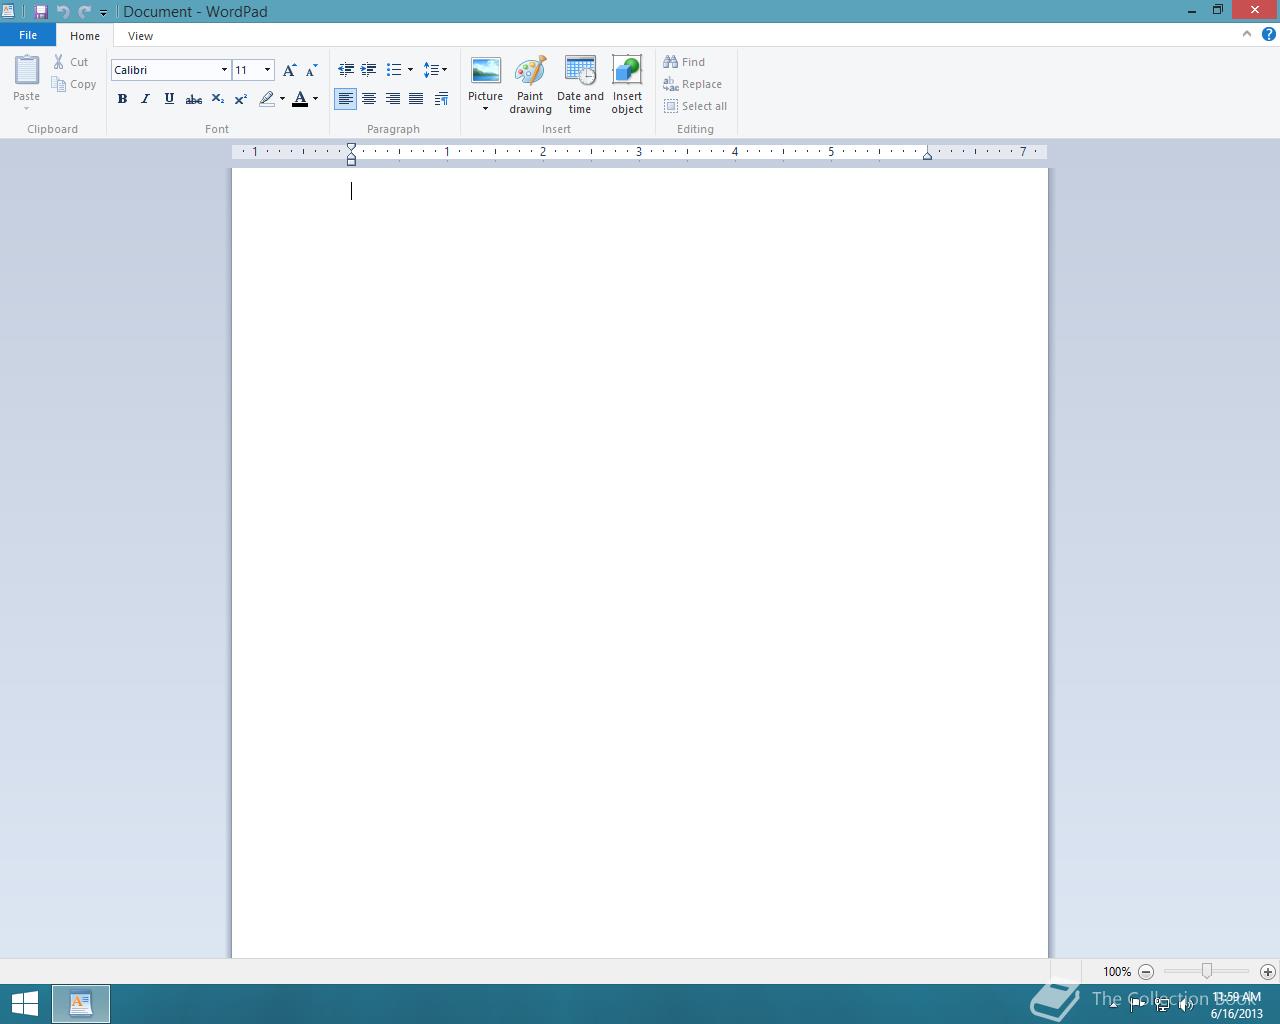Collapse the ribbon with the chevron

point(1246,34)
